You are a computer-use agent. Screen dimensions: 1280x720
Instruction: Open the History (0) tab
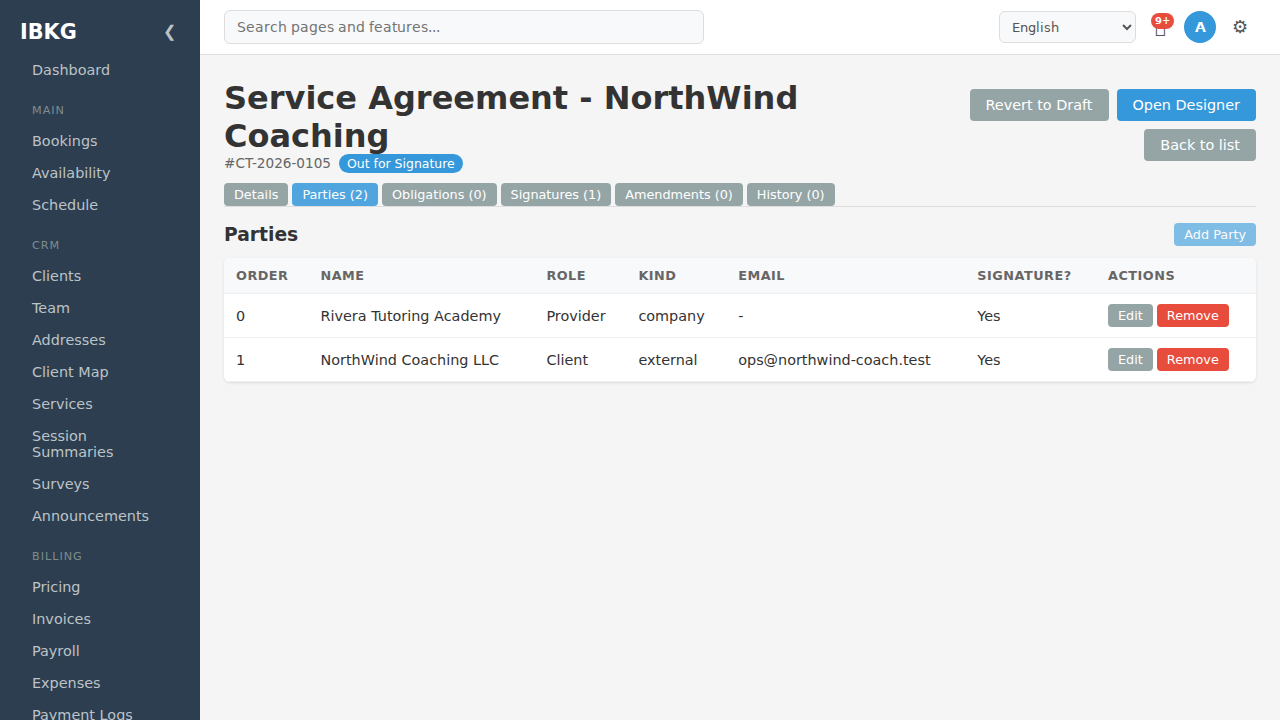(791, 195)
